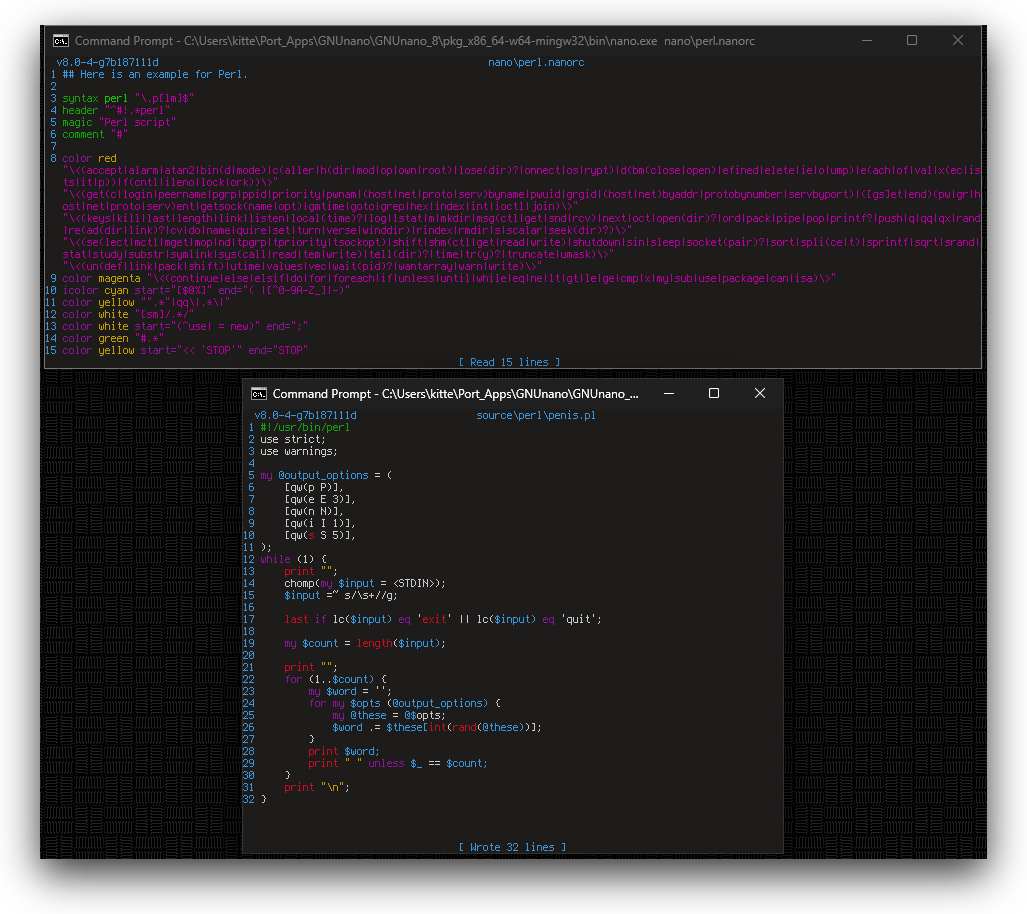Maximize the back perl.nanorc window
This screenshot has width=1027, height=914.
pyautogui.click(x=912, y=41)
